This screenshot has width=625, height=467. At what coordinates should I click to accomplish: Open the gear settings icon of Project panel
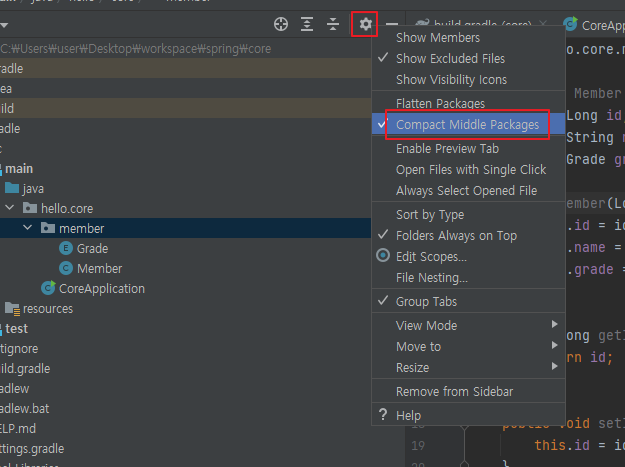[365, 24]
